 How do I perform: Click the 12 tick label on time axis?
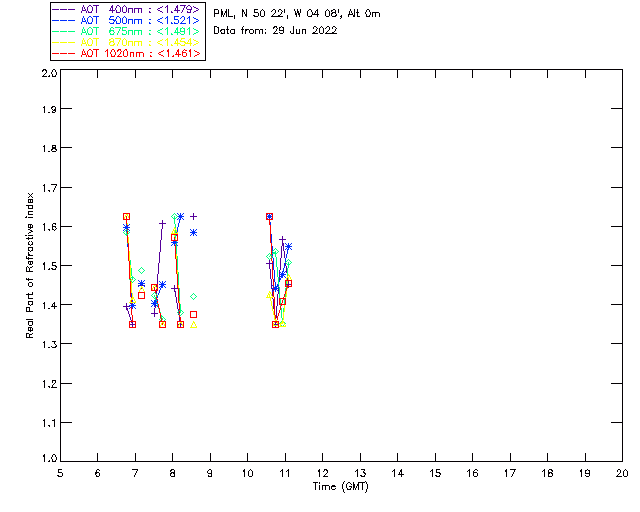click(x=323, y=473)
